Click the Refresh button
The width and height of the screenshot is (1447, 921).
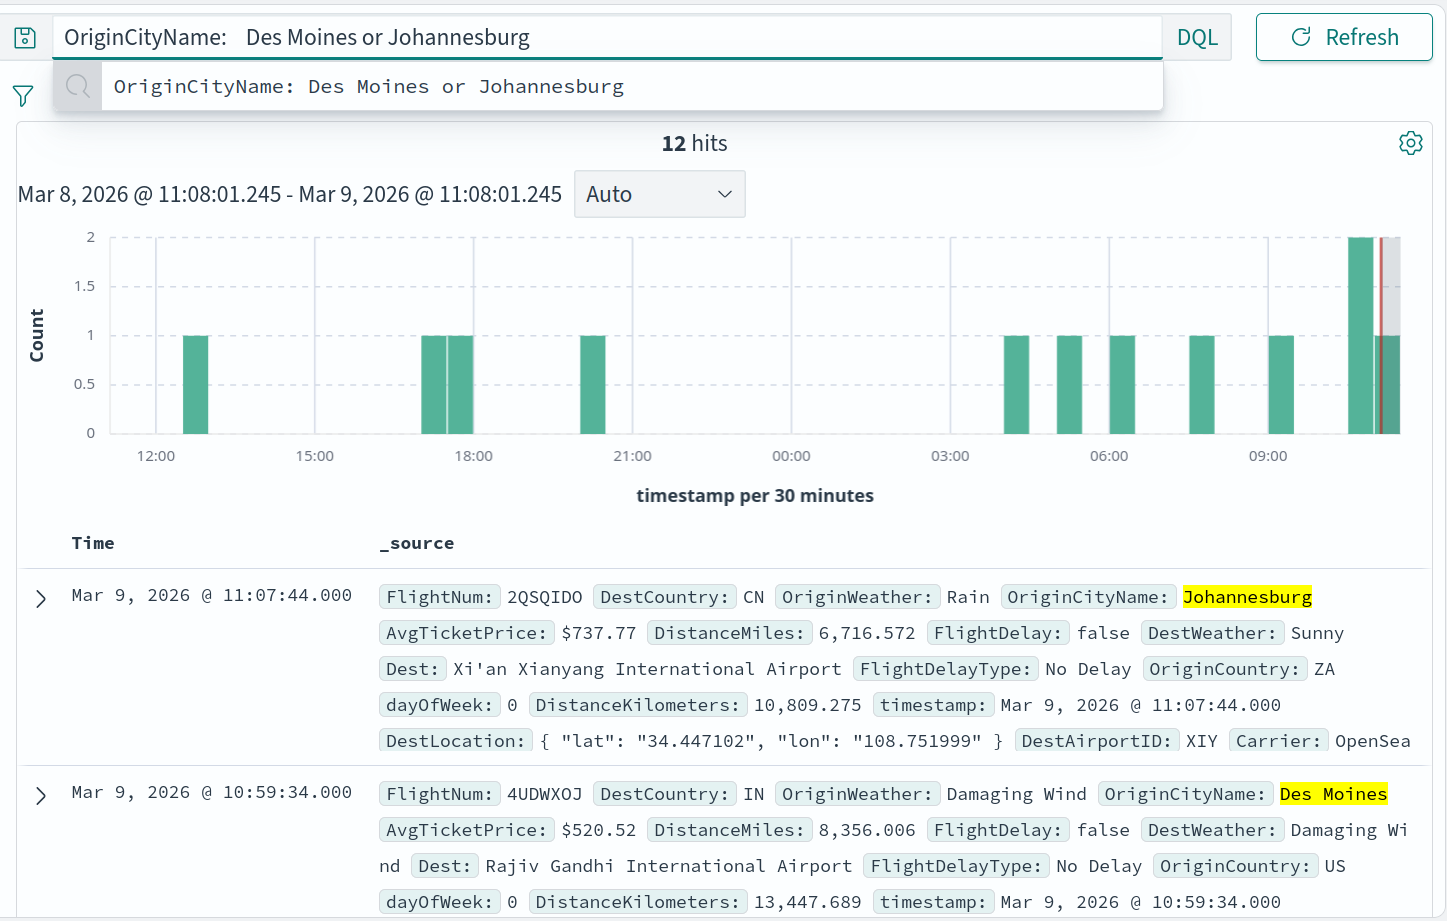click(x=1343, y=38)
